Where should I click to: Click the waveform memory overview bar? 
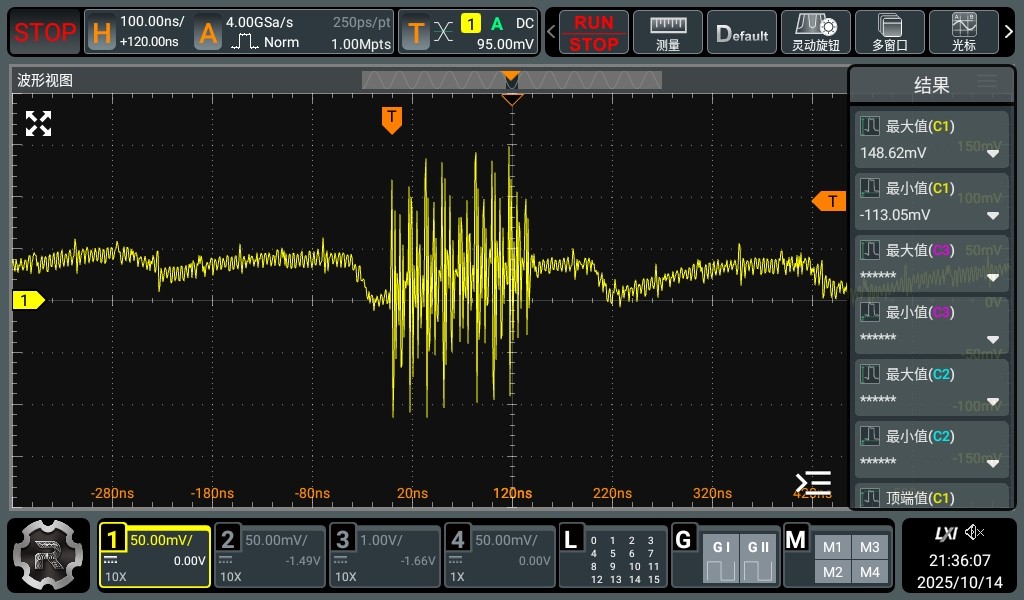(x=511, y=81)
